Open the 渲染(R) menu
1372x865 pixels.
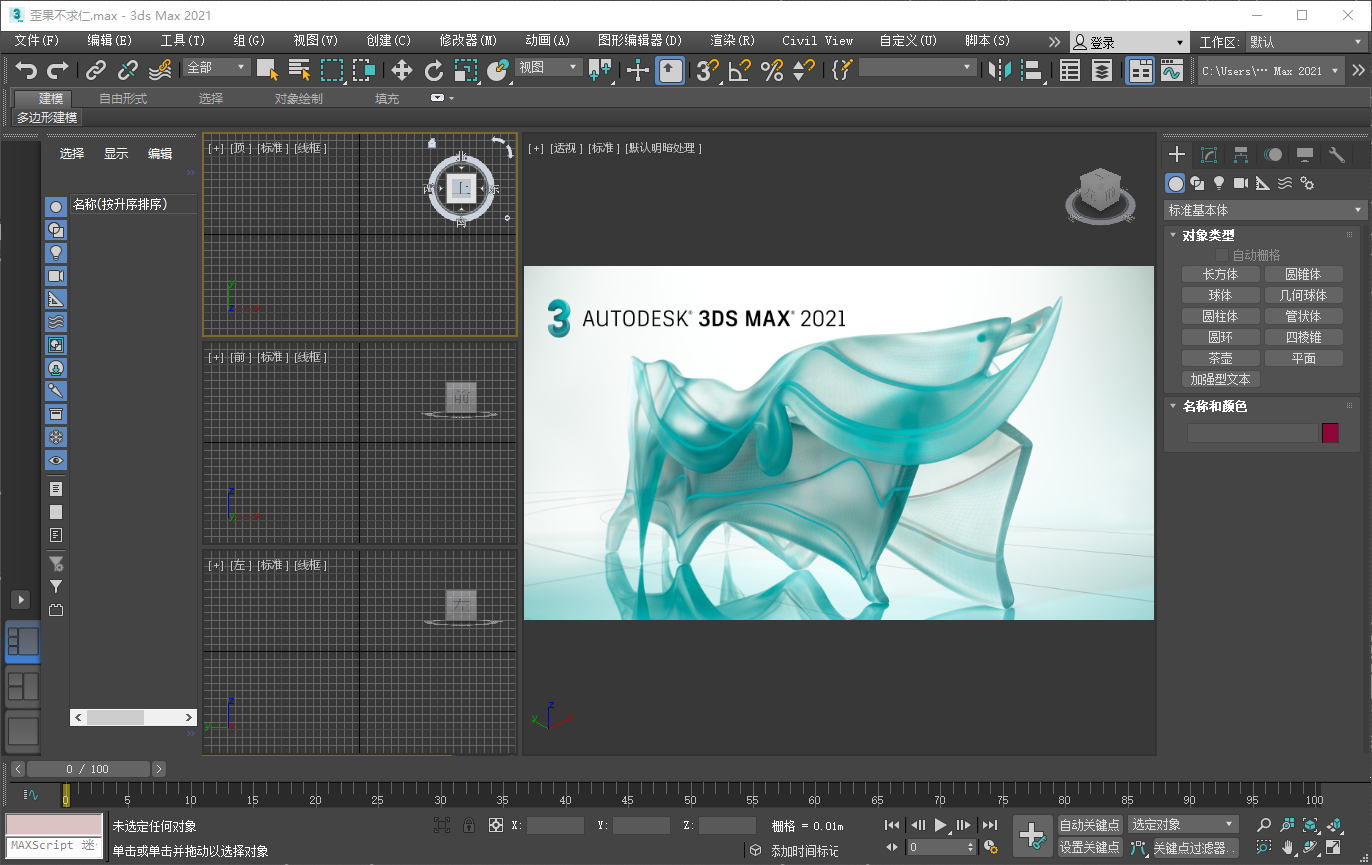pyautogui.click(x=732, y=41)
